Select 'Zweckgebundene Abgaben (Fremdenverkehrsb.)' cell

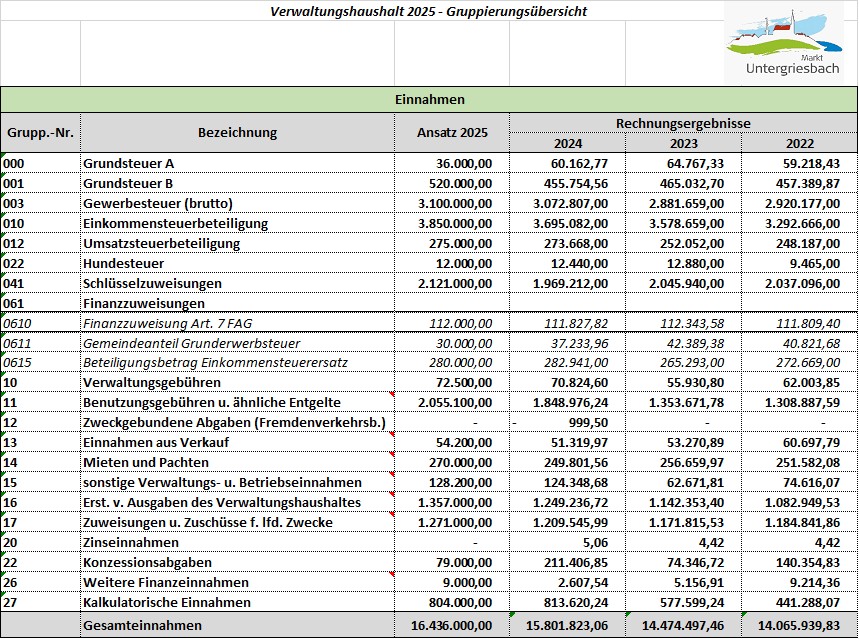point(237,423)
